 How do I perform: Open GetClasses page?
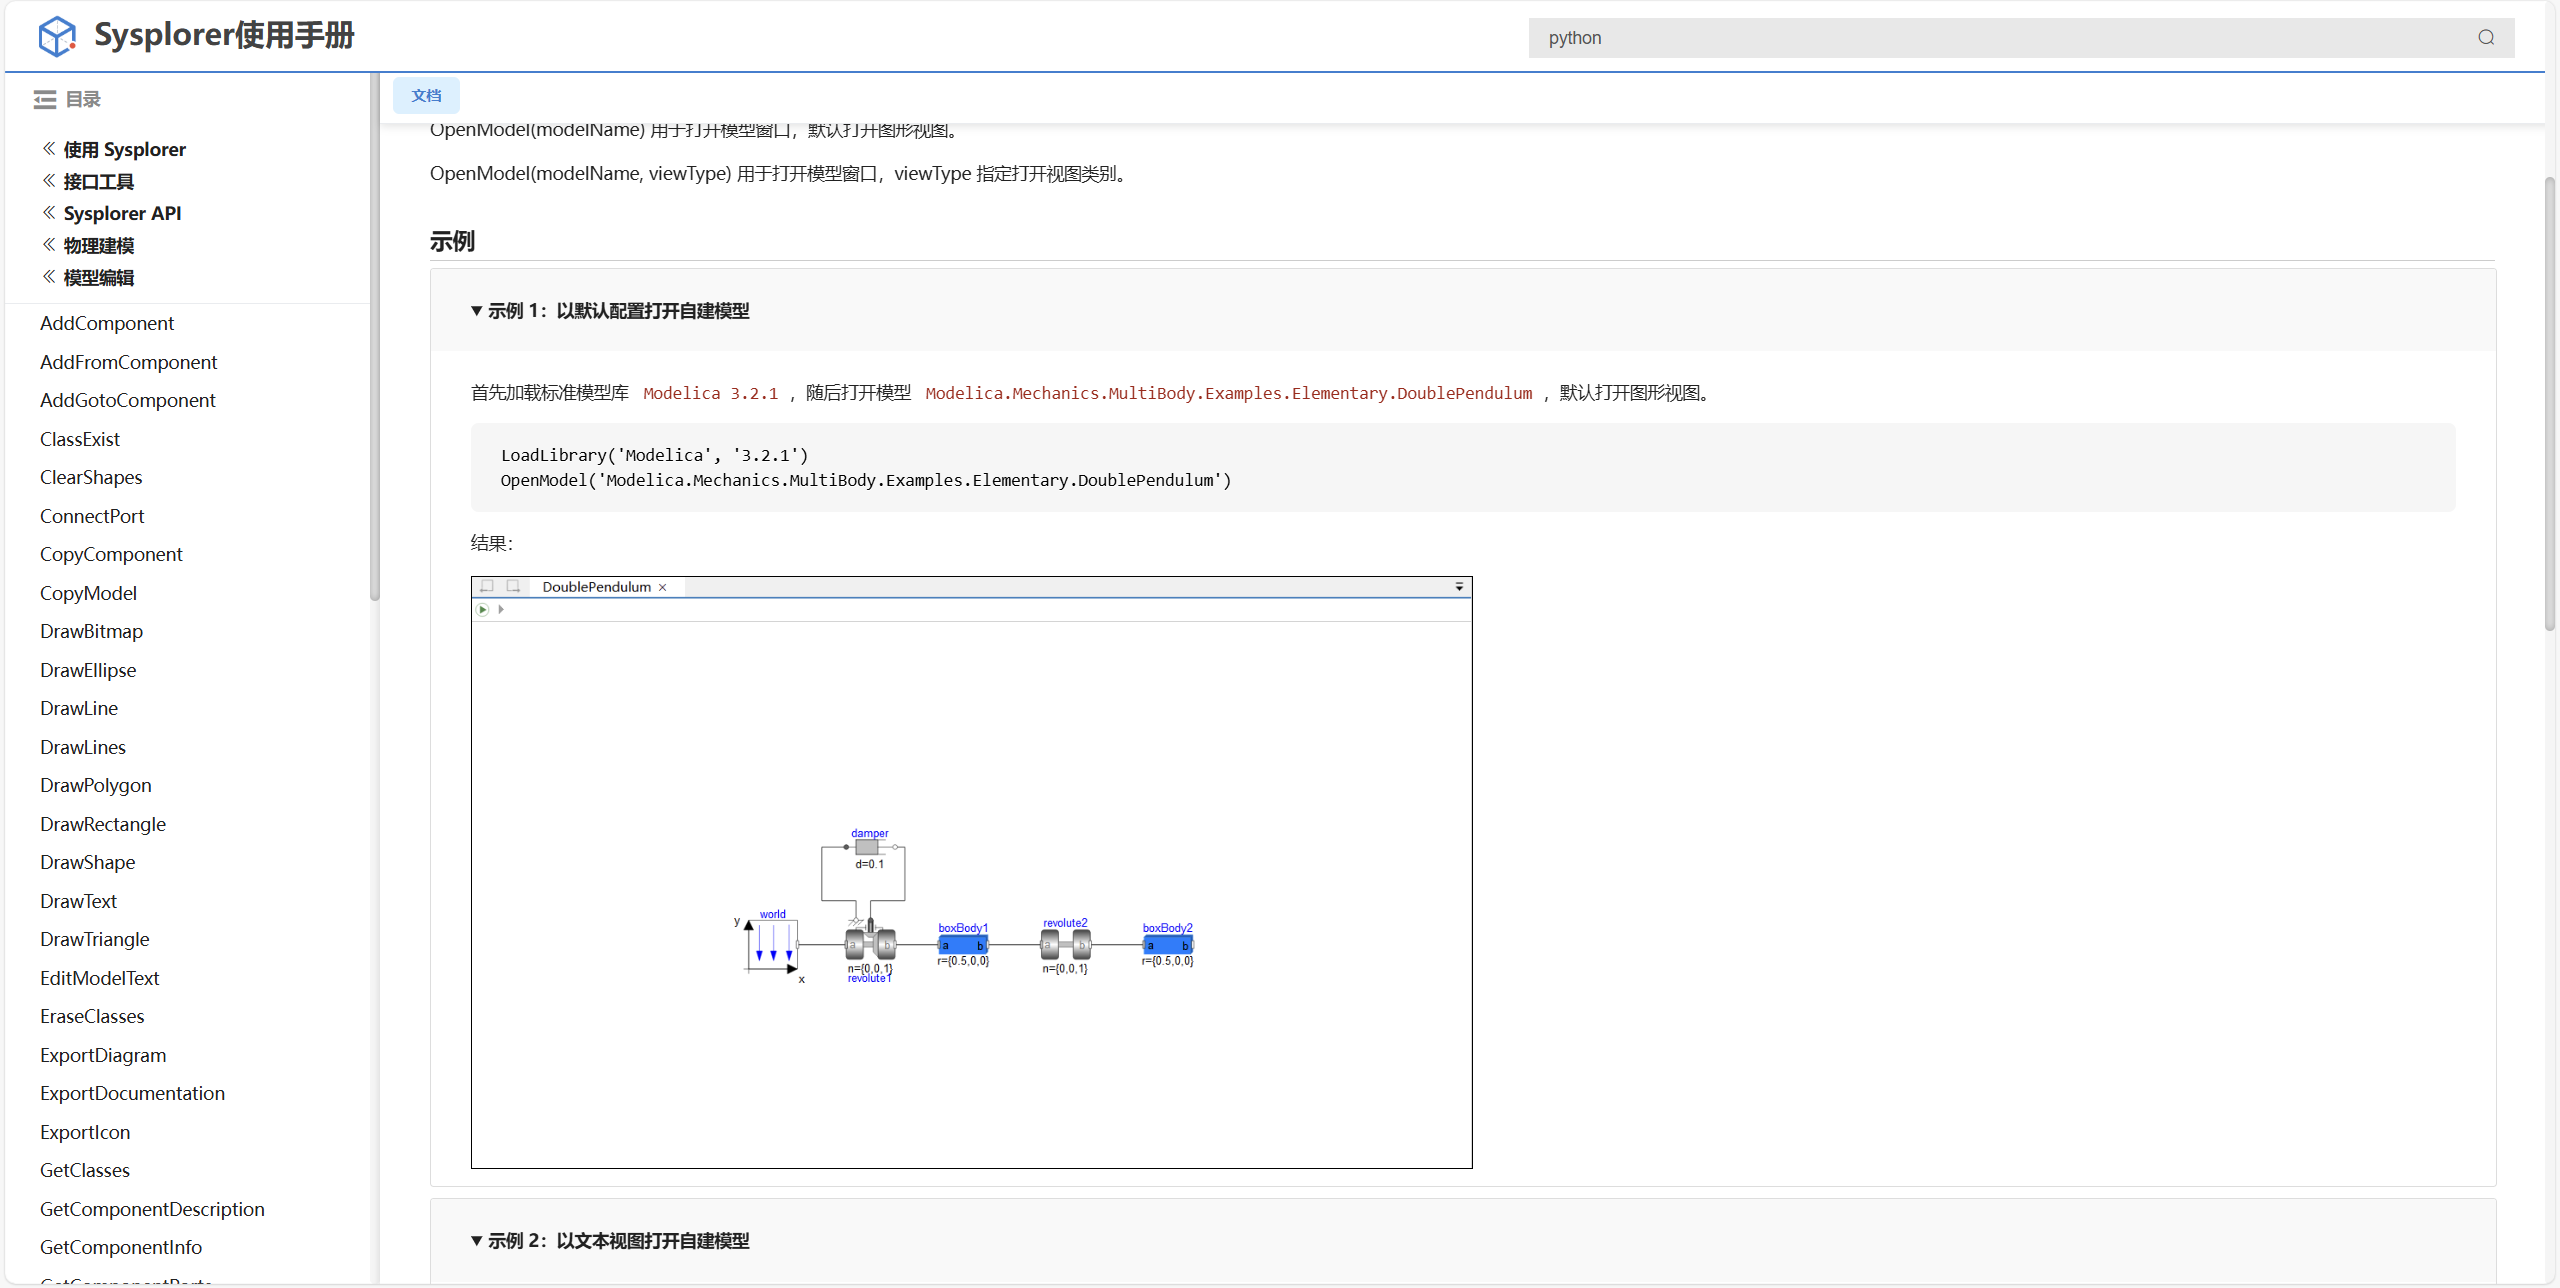pos(85,1170)
